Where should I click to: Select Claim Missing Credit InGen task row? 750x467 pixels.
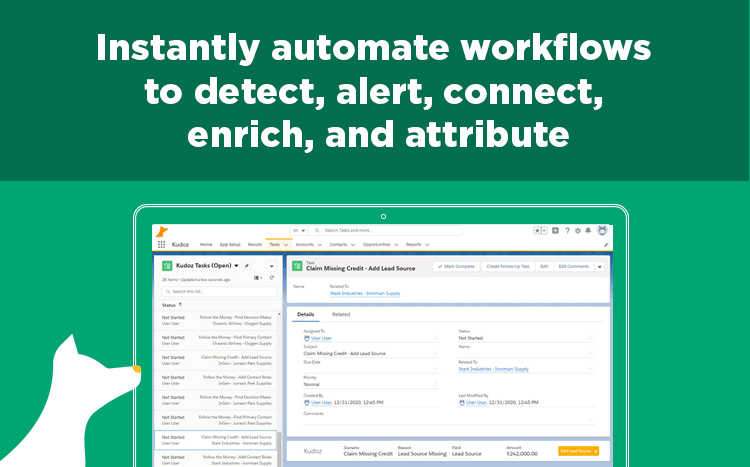[x=216, y=360]
